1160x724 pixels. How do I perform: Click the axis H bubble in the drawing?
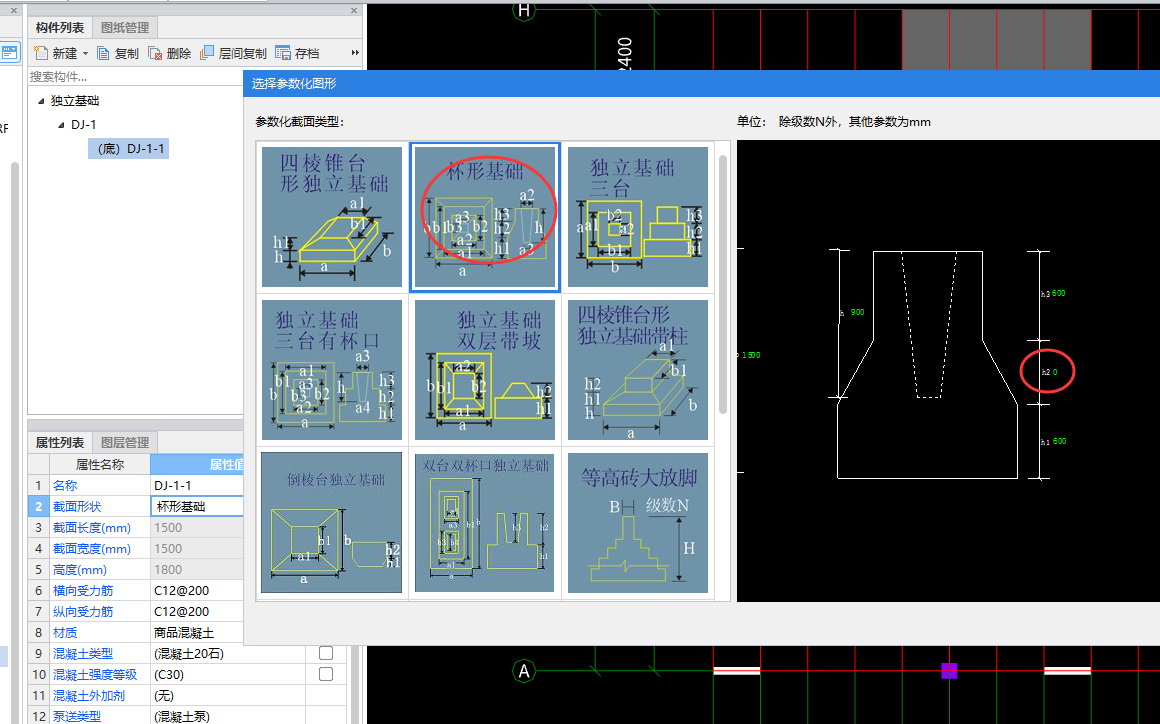(524, 10)
